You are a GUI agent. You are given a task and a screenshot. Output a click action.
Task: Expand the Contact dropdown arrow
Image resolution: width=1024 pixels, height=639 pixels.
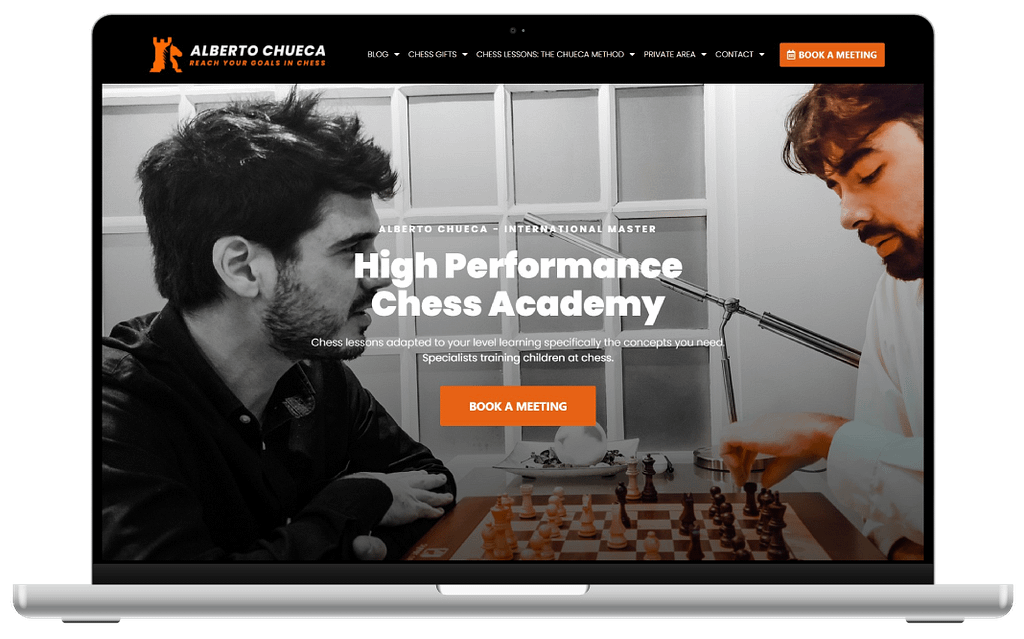[x=761, y=55]
